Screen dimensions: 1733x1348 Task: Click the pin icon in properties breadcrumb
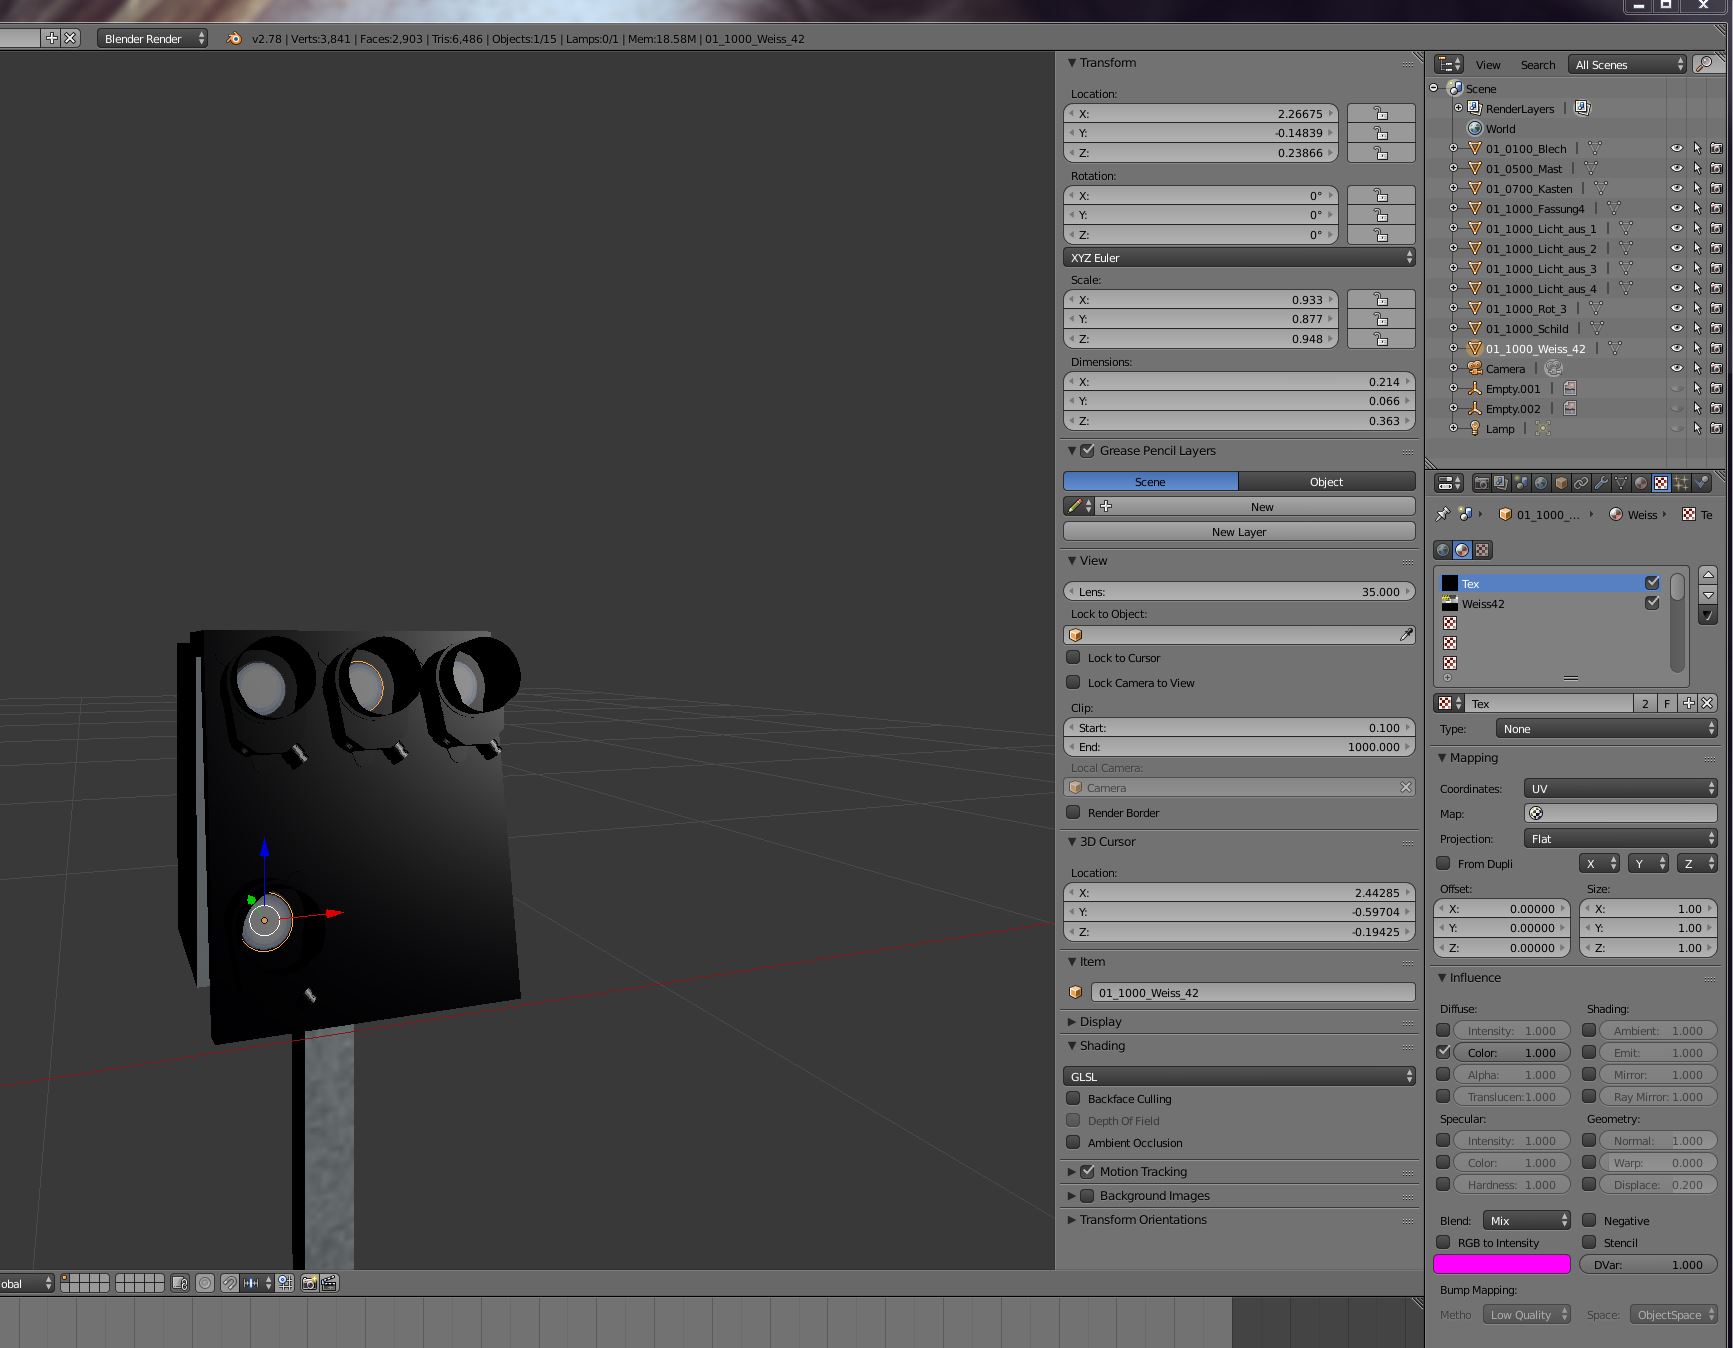[1442, 514]
